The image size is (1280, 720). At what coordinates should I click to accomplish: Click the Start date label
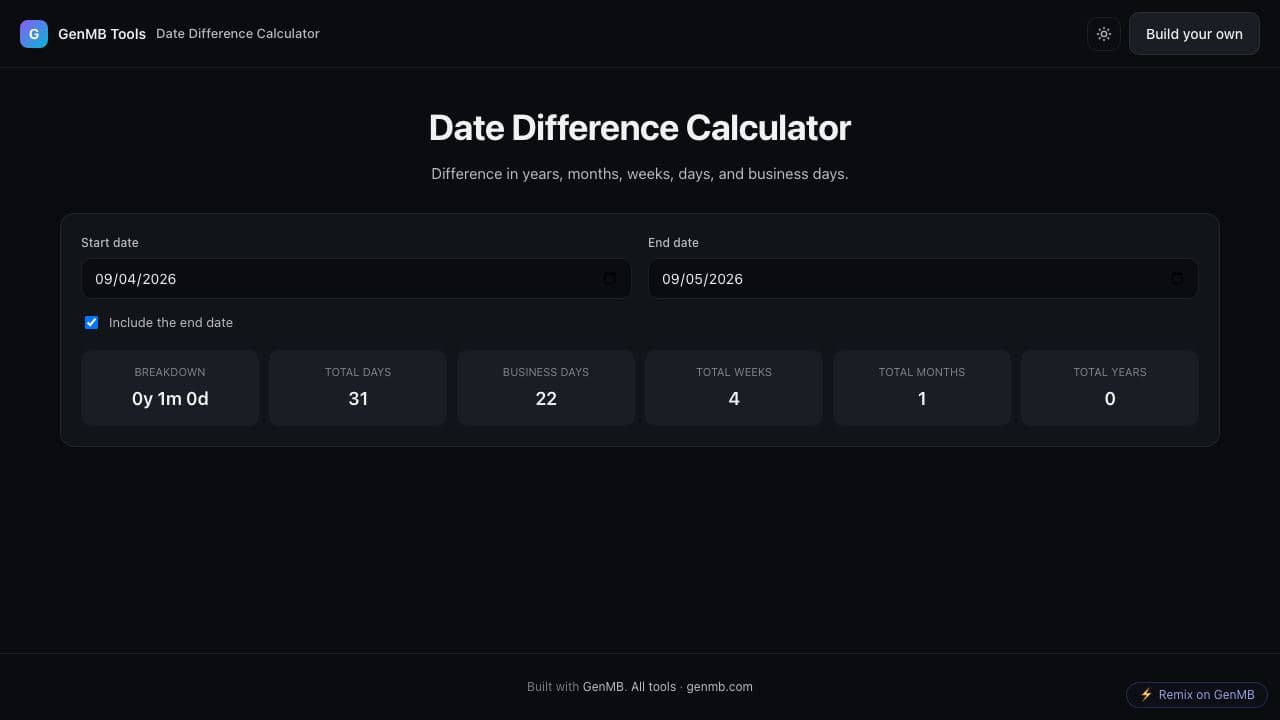(x=110, y=243)
